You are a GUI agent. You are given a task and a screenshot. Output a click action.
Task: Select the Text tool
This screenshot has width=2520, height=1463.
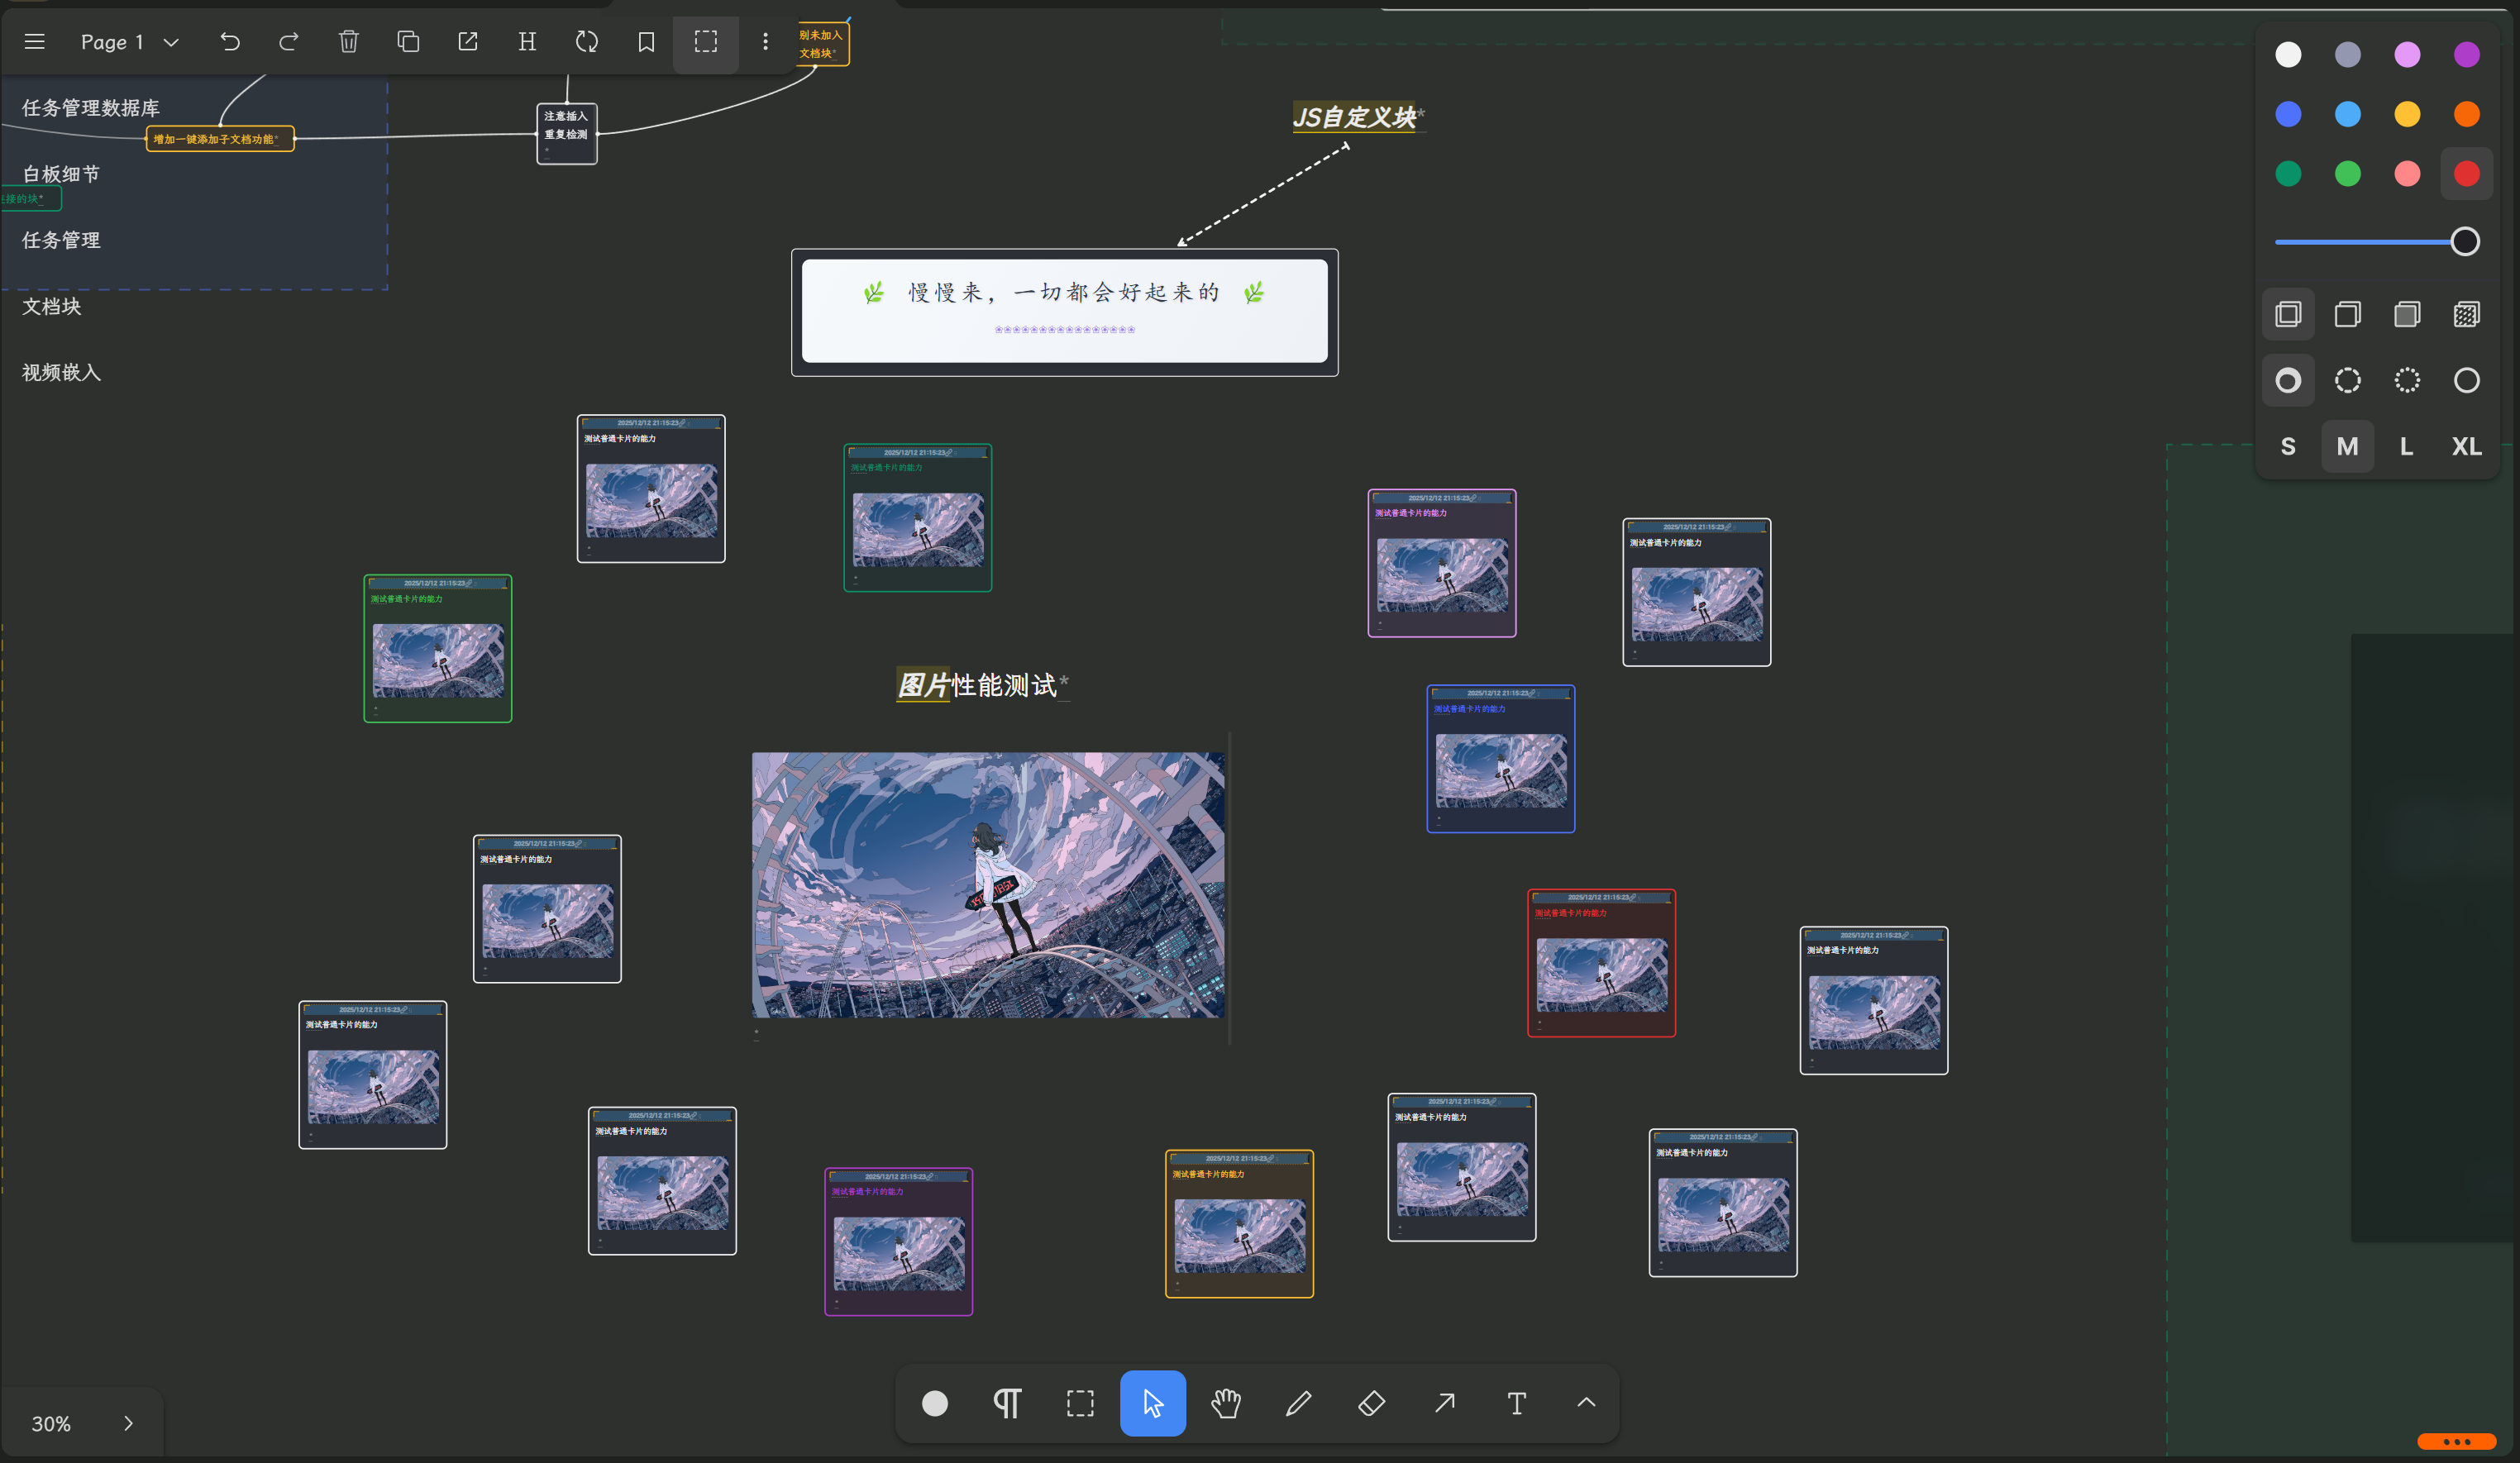(x=1516, y=1403)
